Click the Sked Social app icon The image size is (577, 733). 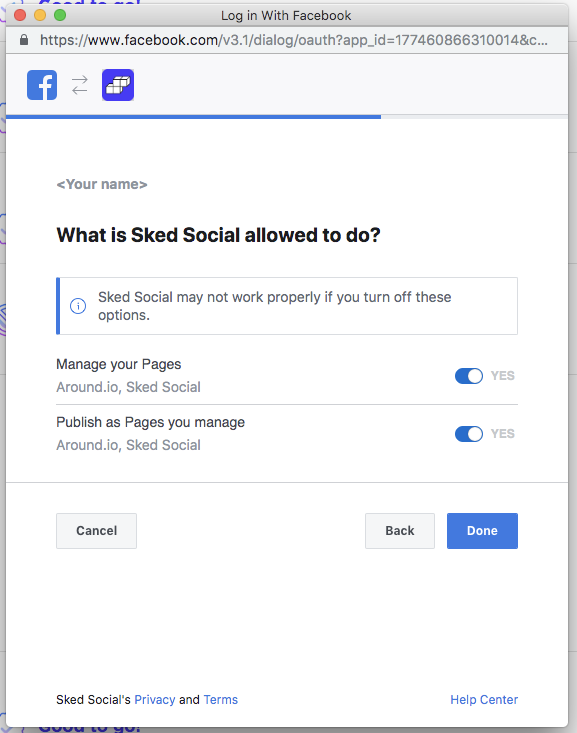(x=118, y=85)
